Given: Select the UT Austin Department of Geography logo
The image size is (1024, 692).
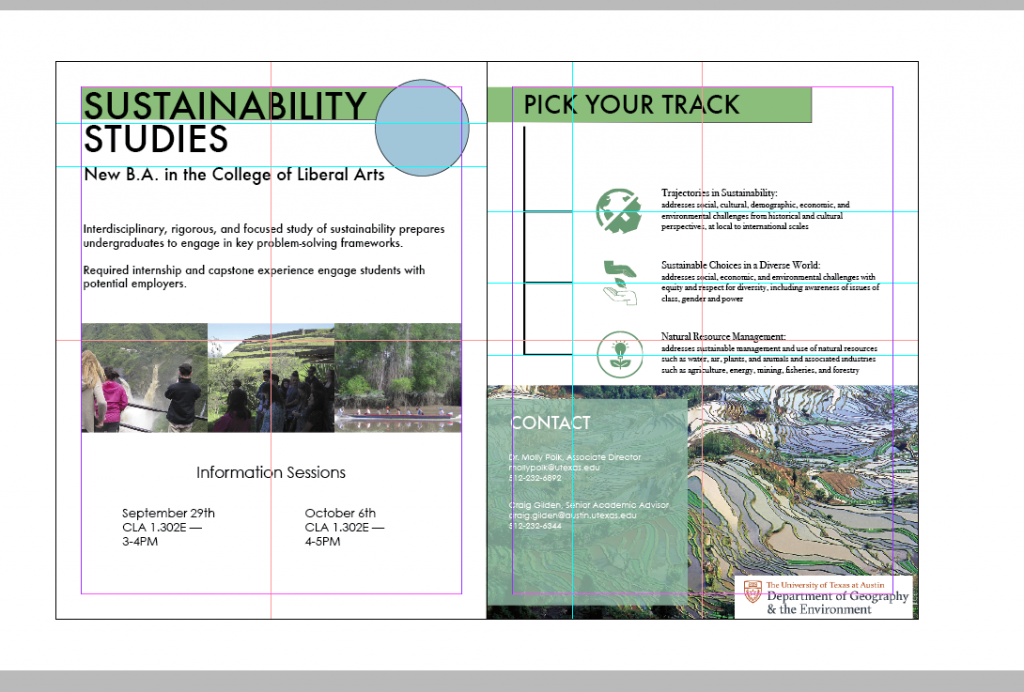Looking at the screenshot, I should point(825,597).
